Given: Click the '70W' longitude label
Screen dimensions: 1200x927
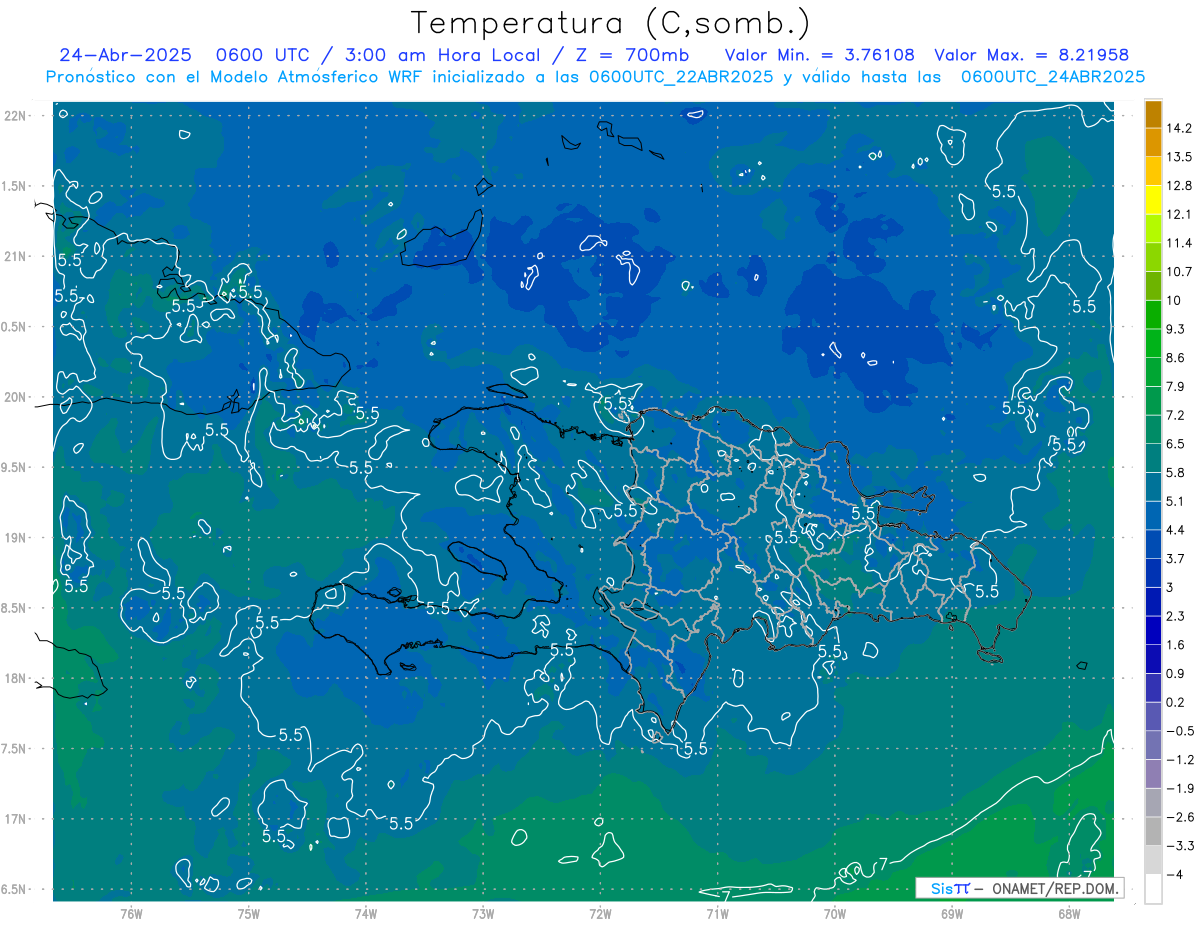Looking at the screenshot, I should [835, 914].
